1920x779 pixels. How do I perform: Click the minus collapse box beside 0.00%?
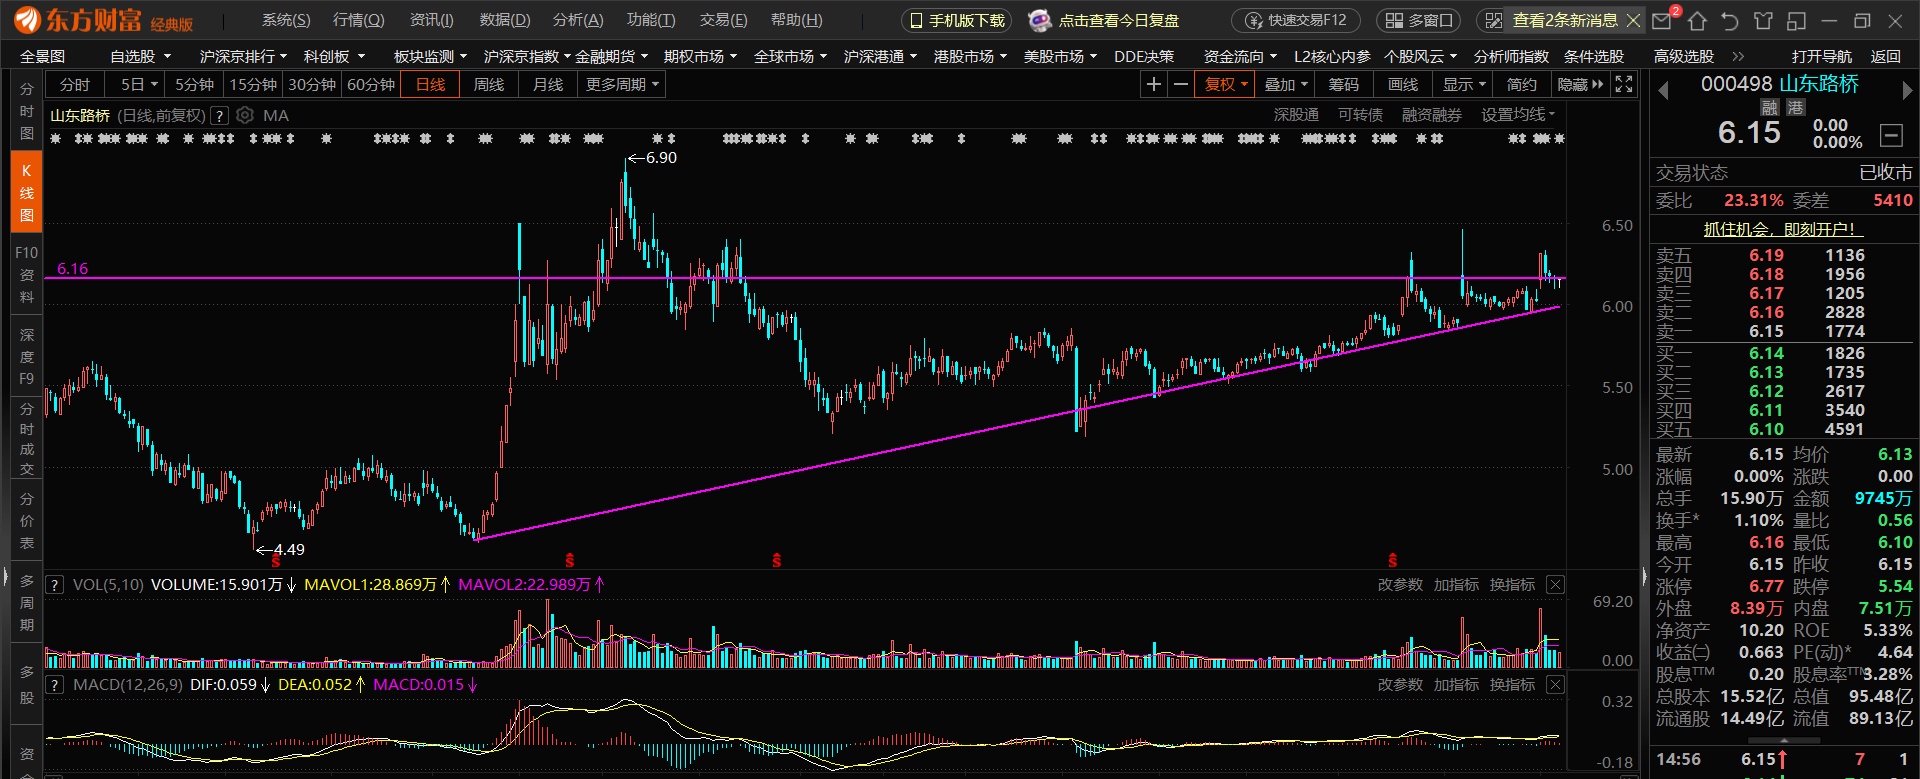click(1891, 135)
